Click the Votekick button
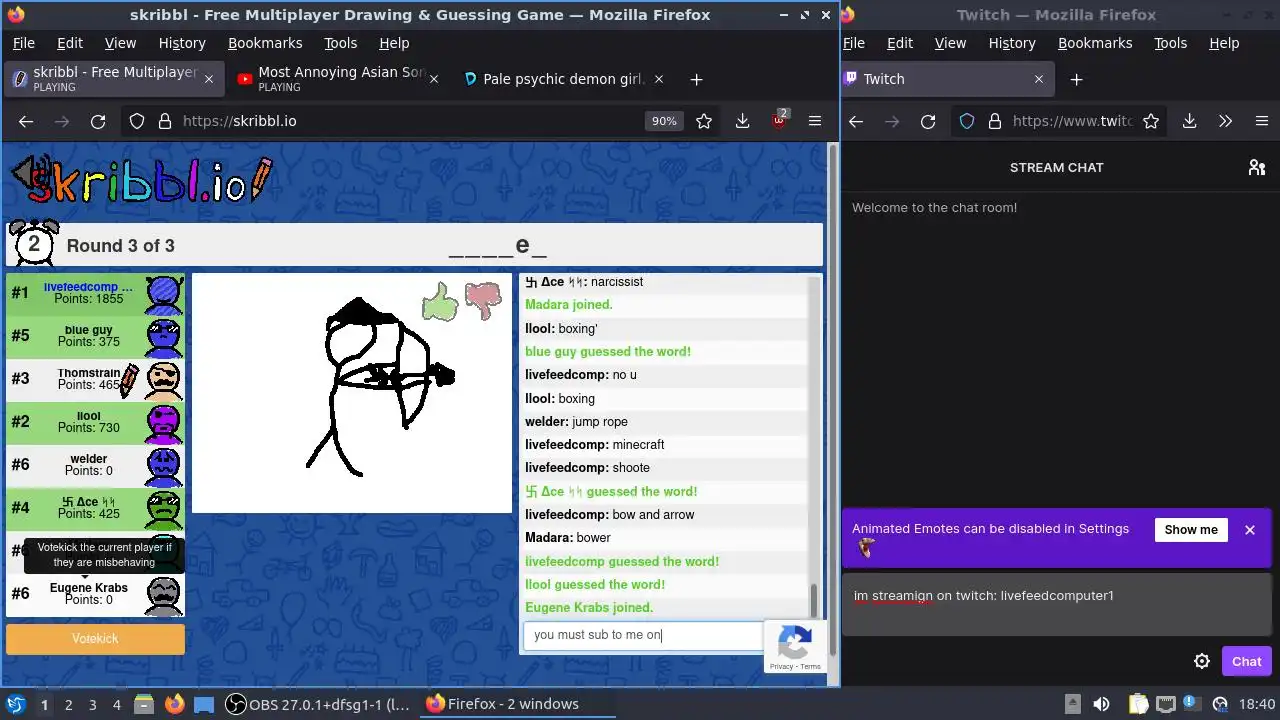This screenshot has height=720, width=1280. click(95, 638)
